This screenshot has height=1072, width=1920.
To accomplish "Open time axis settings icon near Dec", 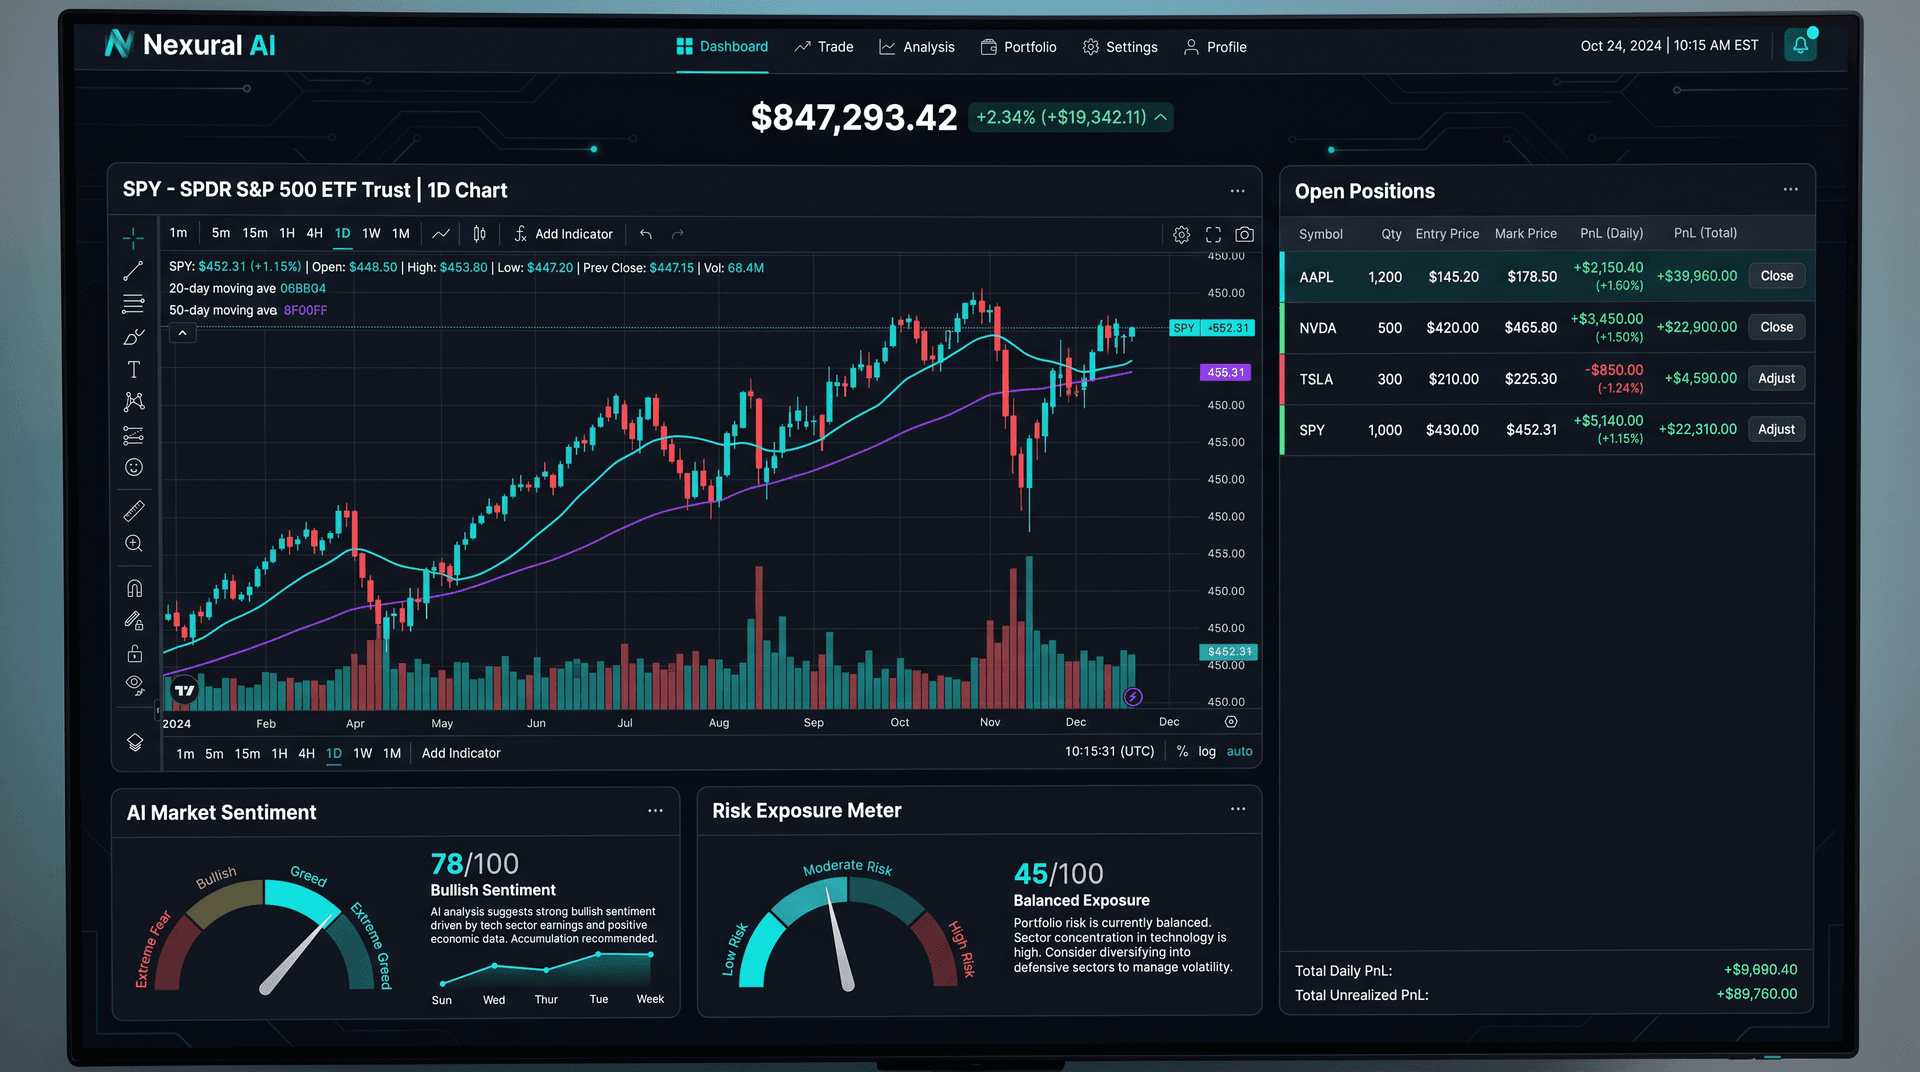I will (1231, 721).
